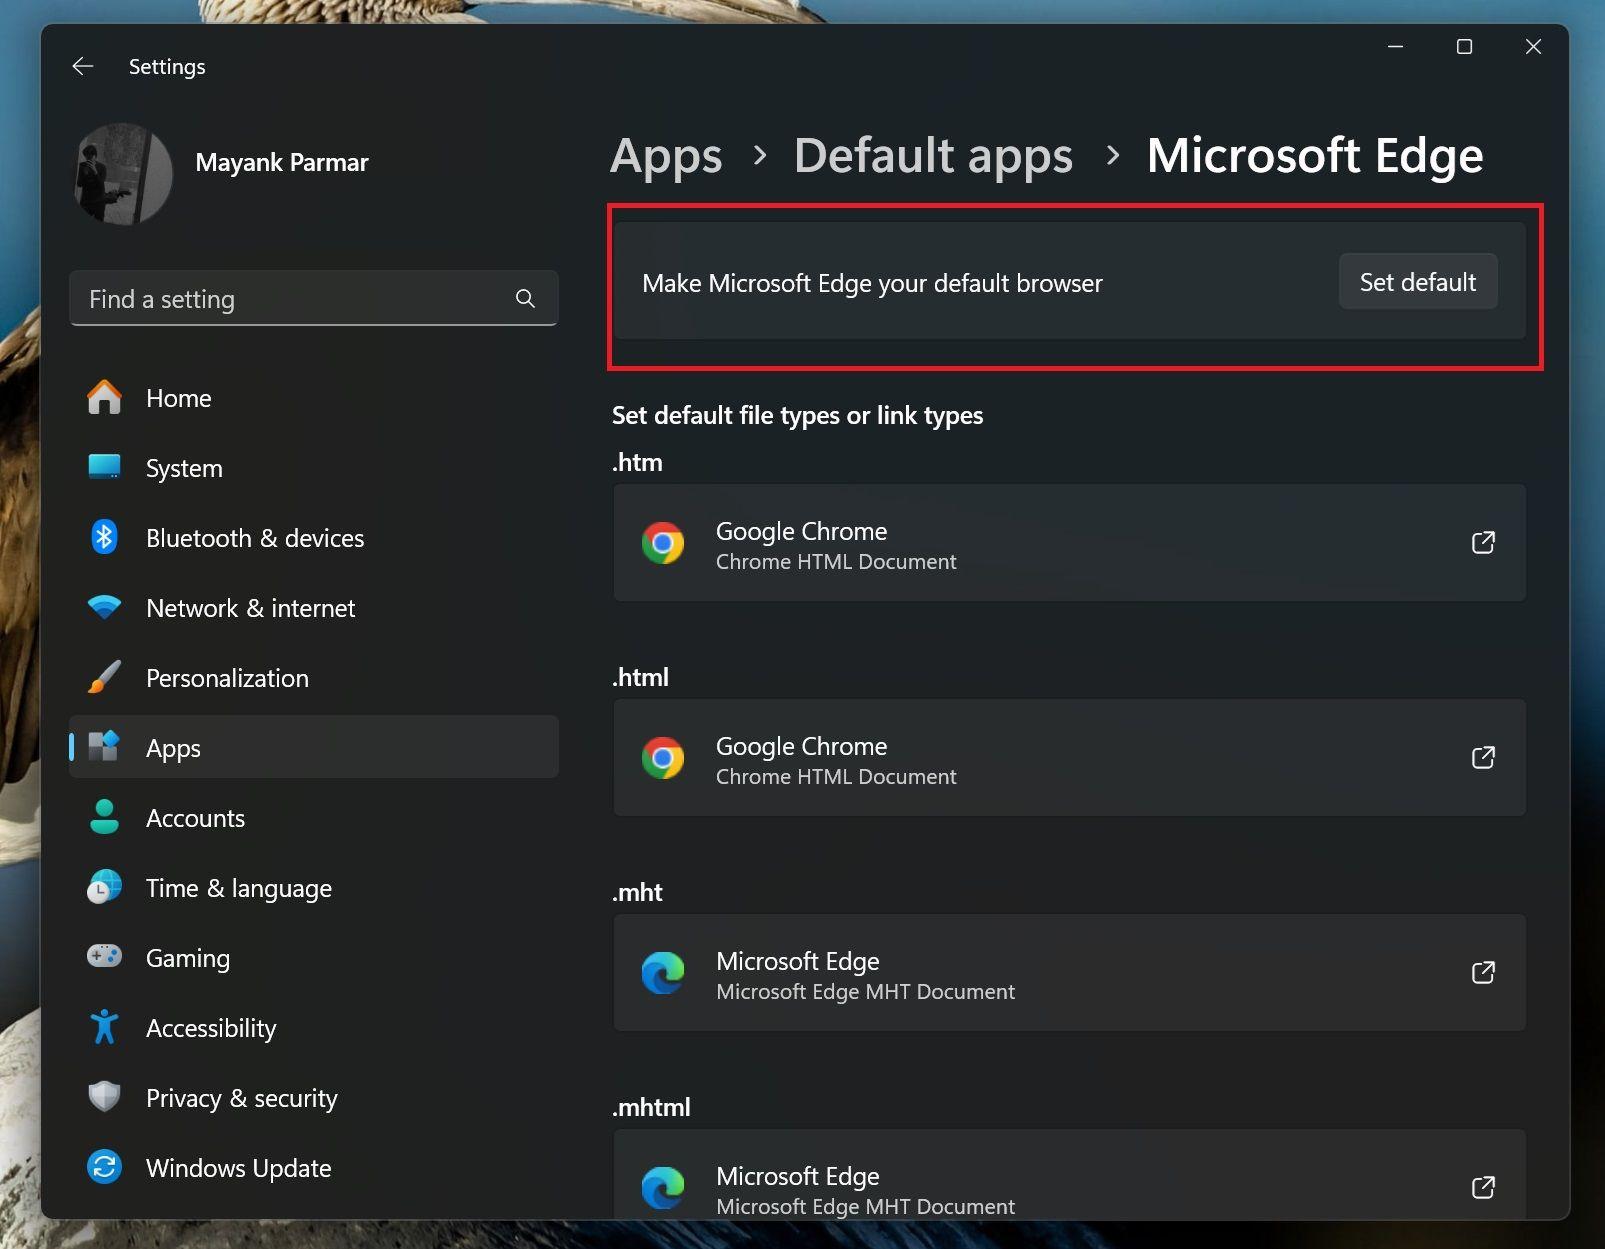Go to Personalization settings

click(x=227, y=678)
